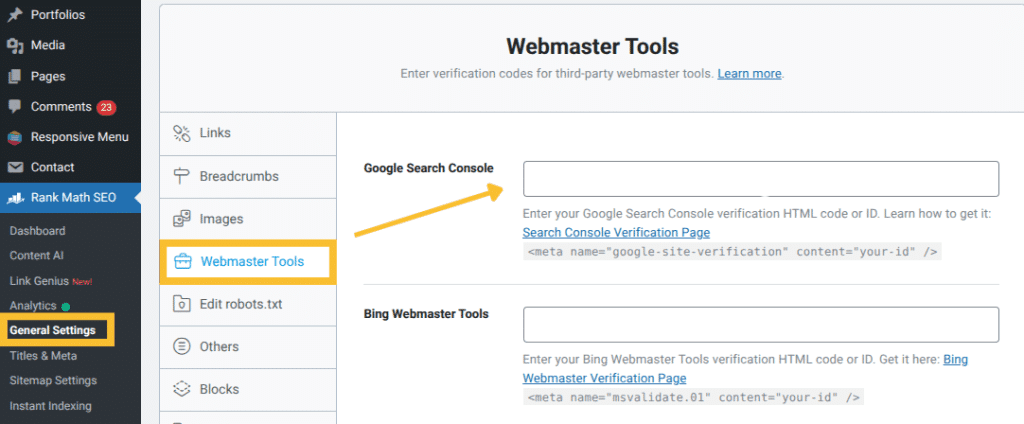
Task: Click the Others circle icon
Action: coord(181,346)
